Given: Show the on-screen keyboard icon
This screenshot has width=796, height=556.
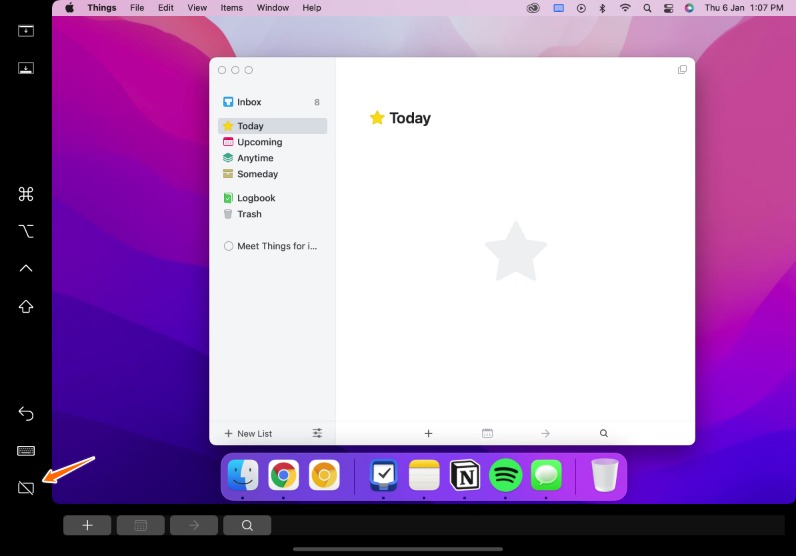Looking at the screenshot, I should point(26,451).
